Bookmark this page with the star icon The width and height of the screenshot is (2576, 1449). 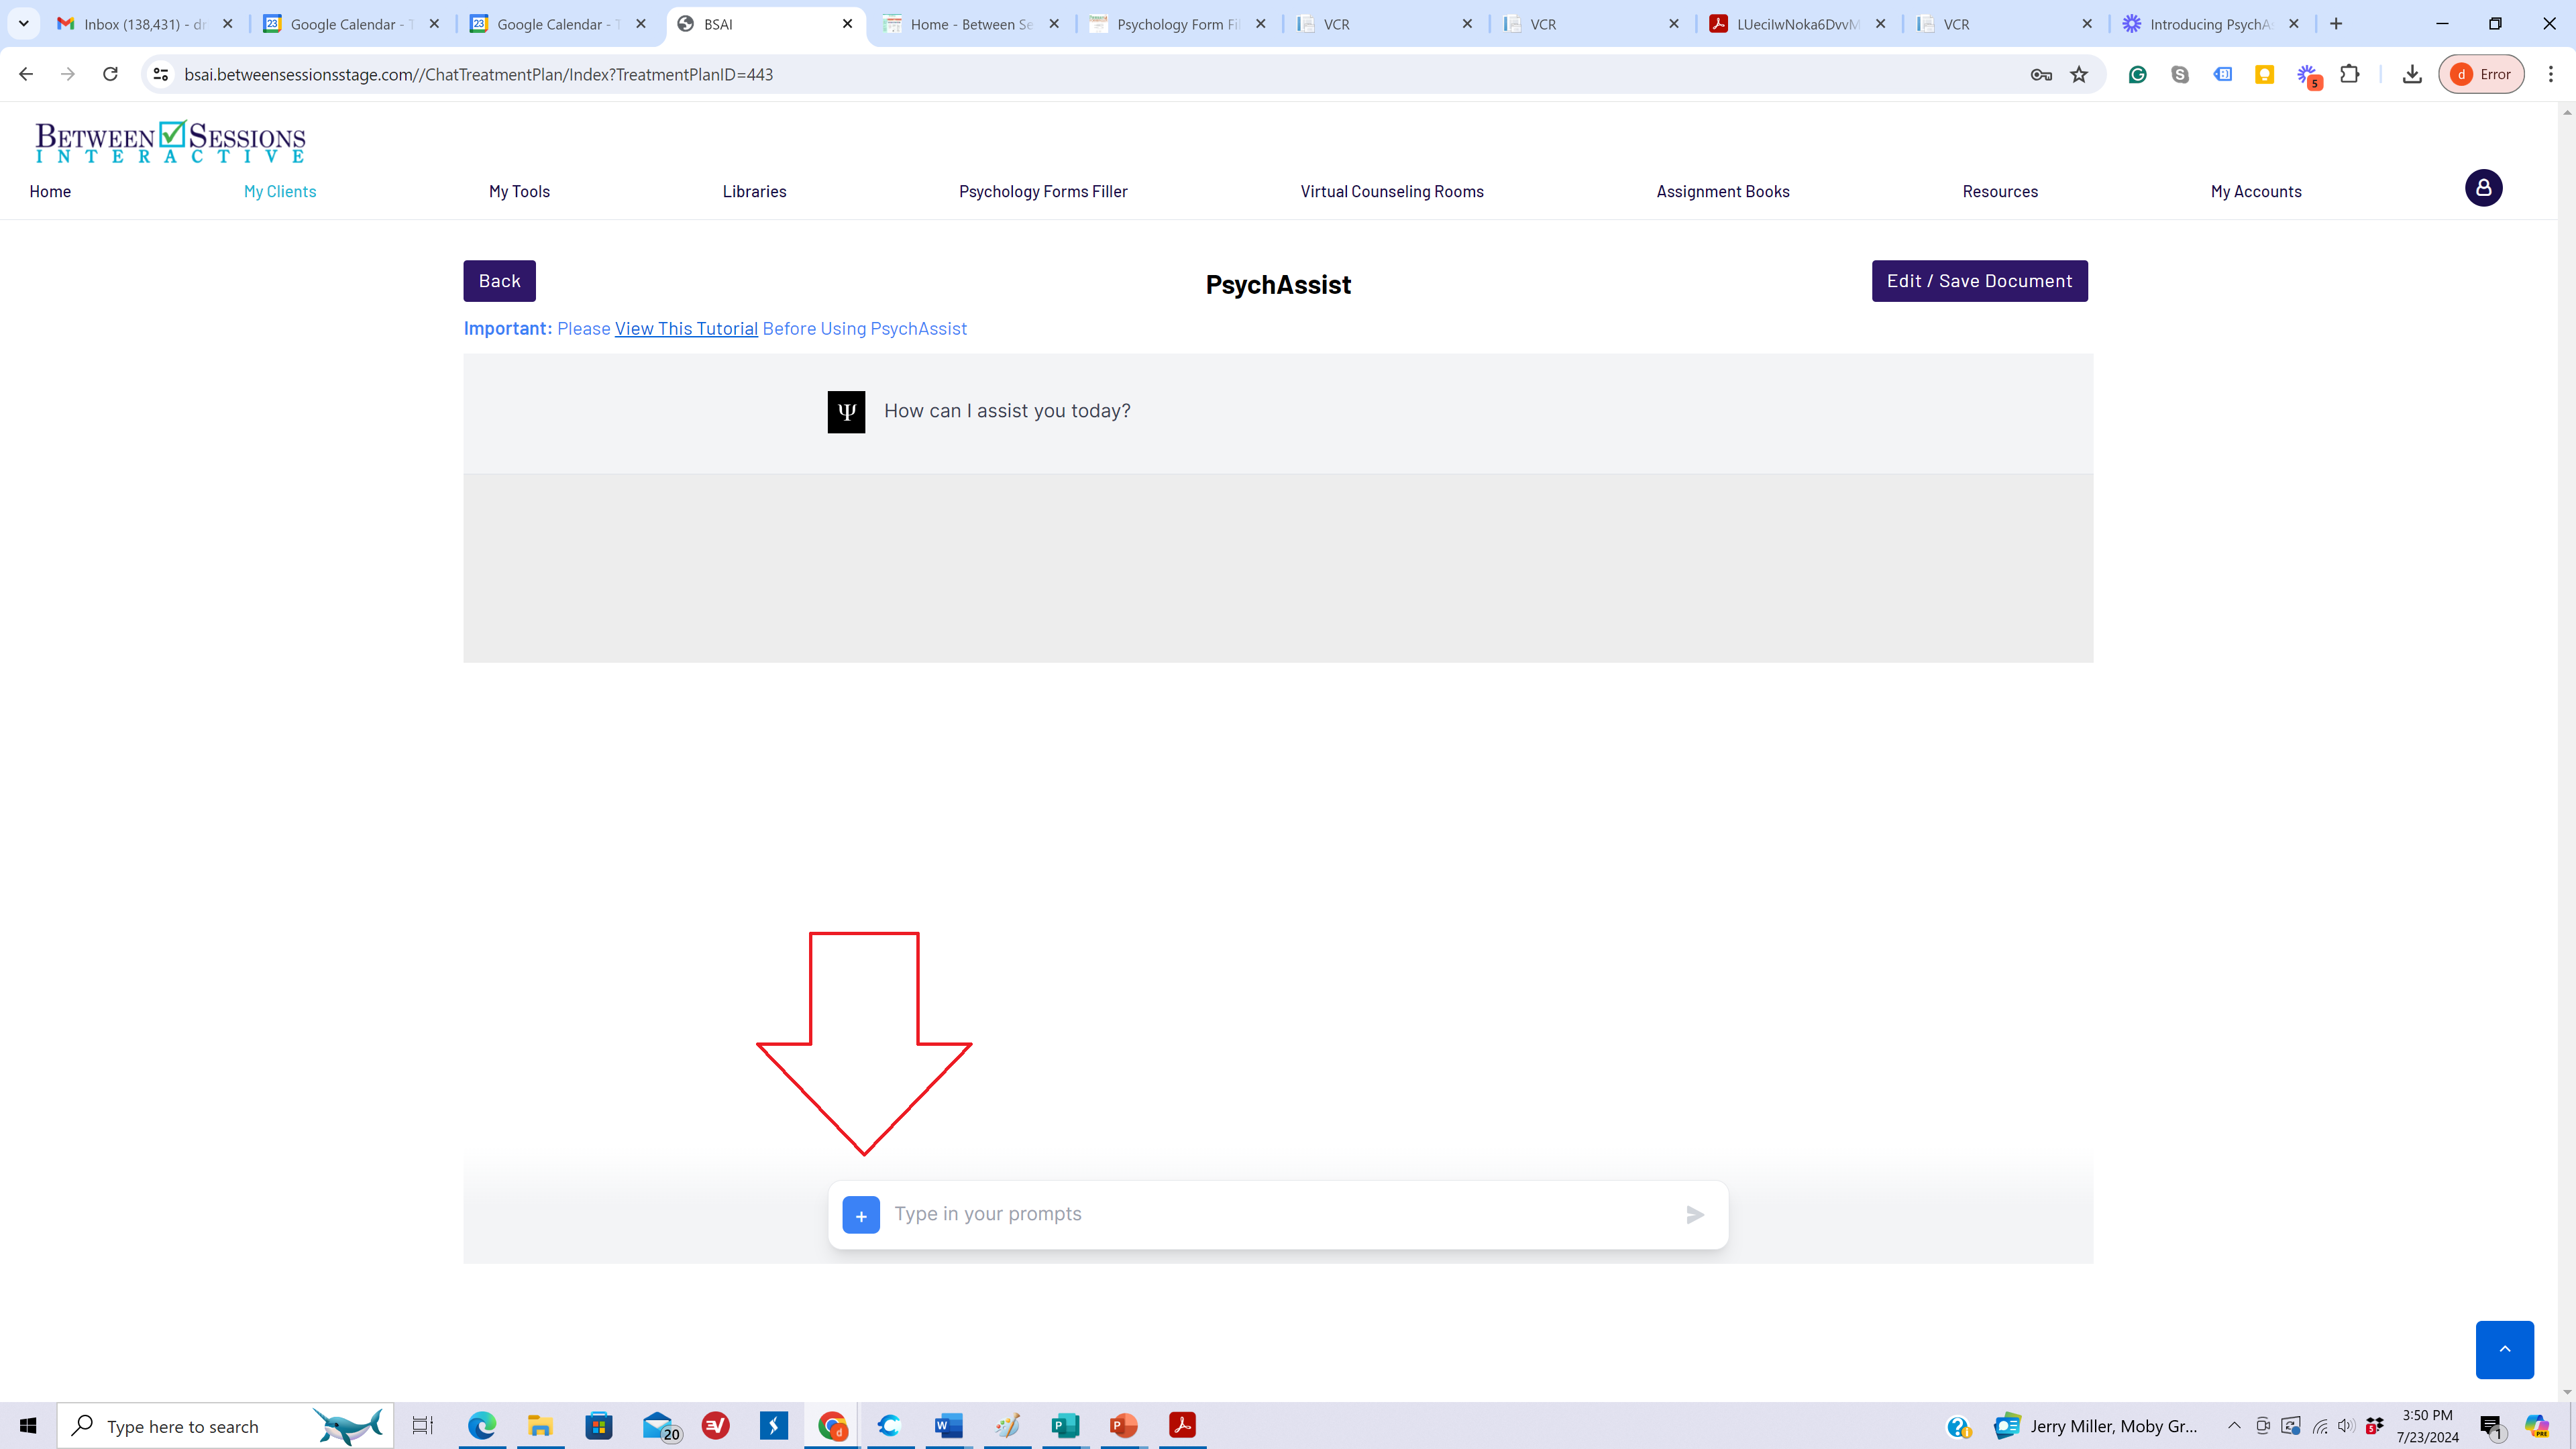[2079, 74]
